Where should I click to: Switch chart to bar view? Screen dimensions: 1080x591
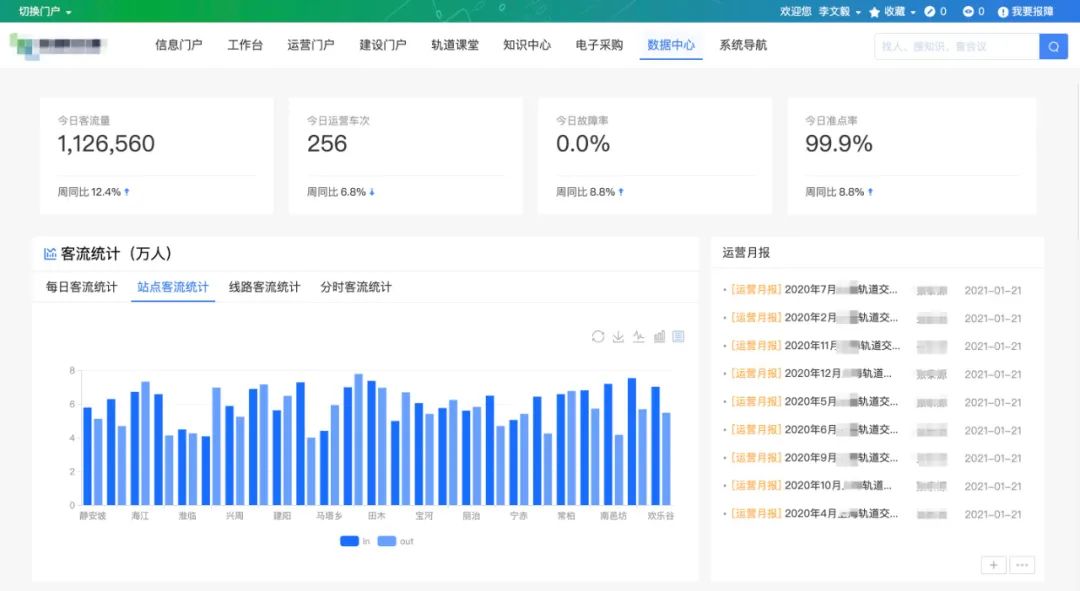click(x=659, y=336)
